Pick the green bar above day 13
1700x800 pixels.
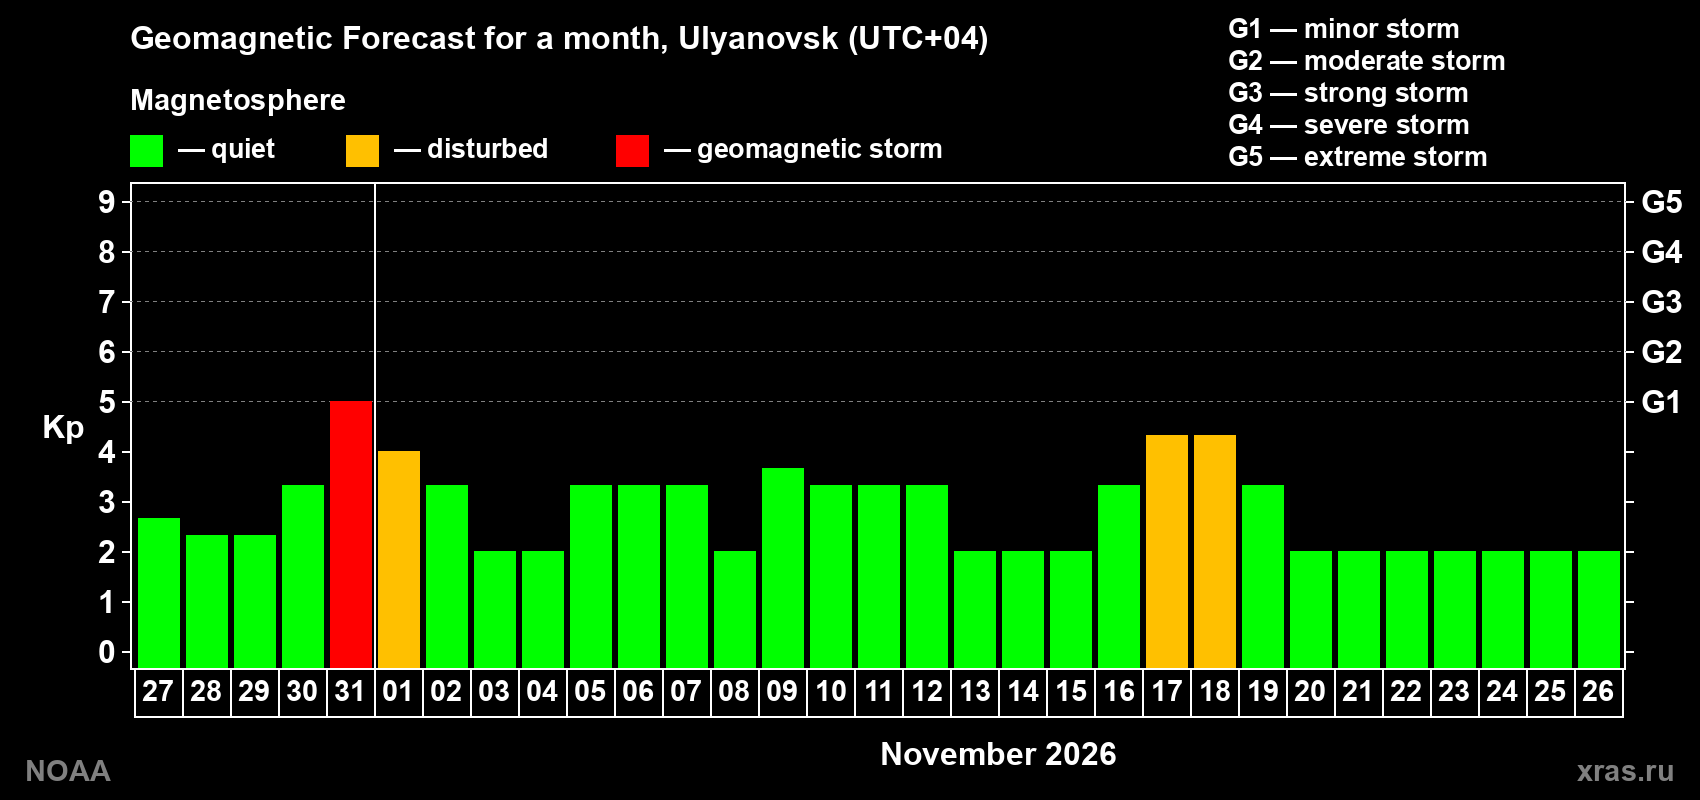tap(975, 610)
